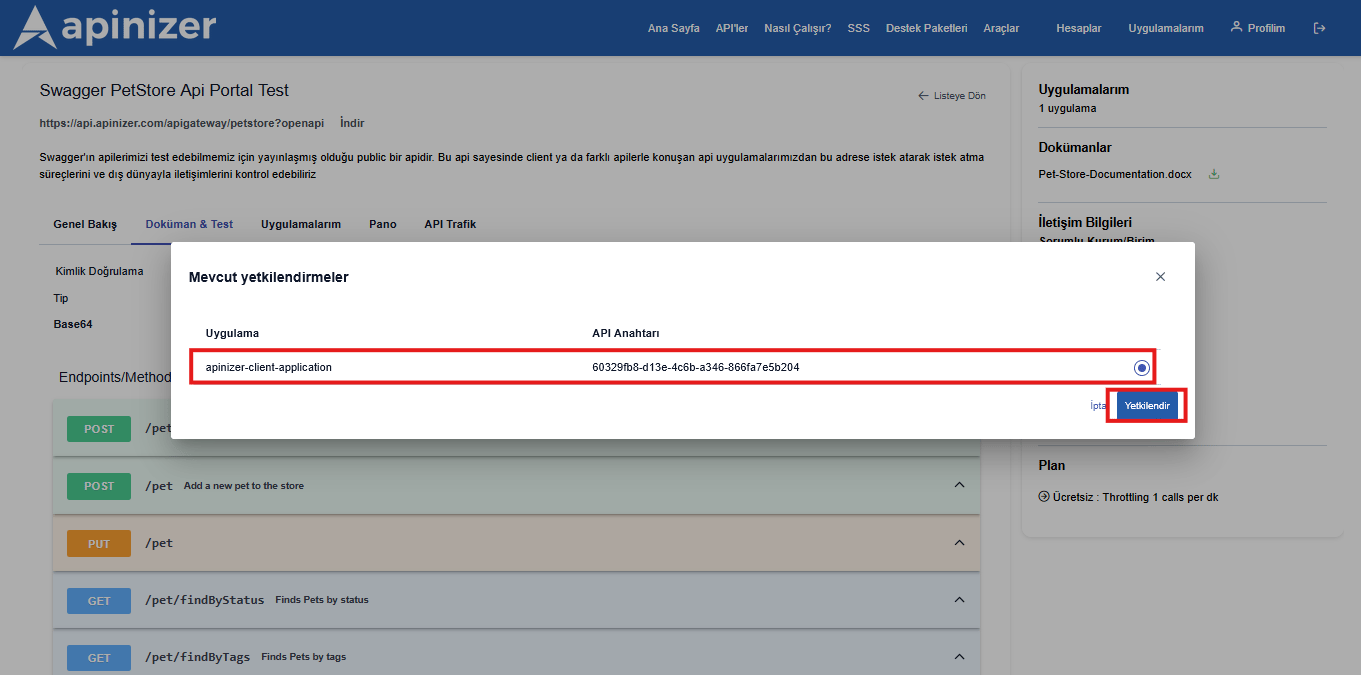Close the Mevcut yetkilendirmeler dialog
Image resolution: width=1361 pixels, height=675 pixels.
[x=1160, y=277]
